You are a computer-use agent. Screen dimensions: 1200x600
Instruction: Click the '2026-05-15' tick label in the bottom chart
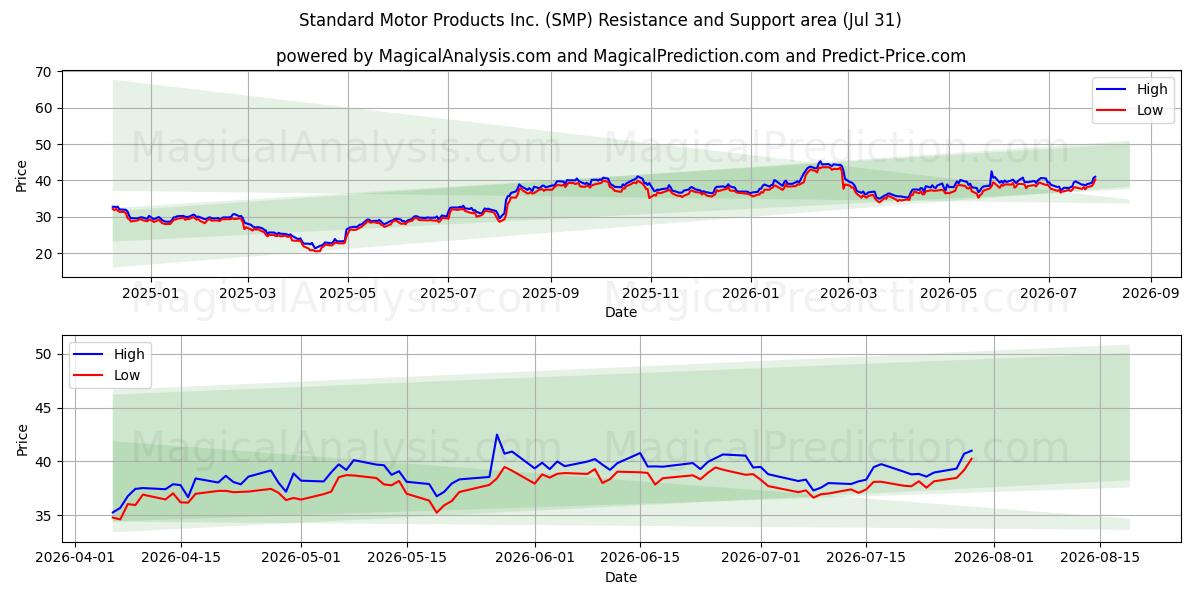pos(407,559)
